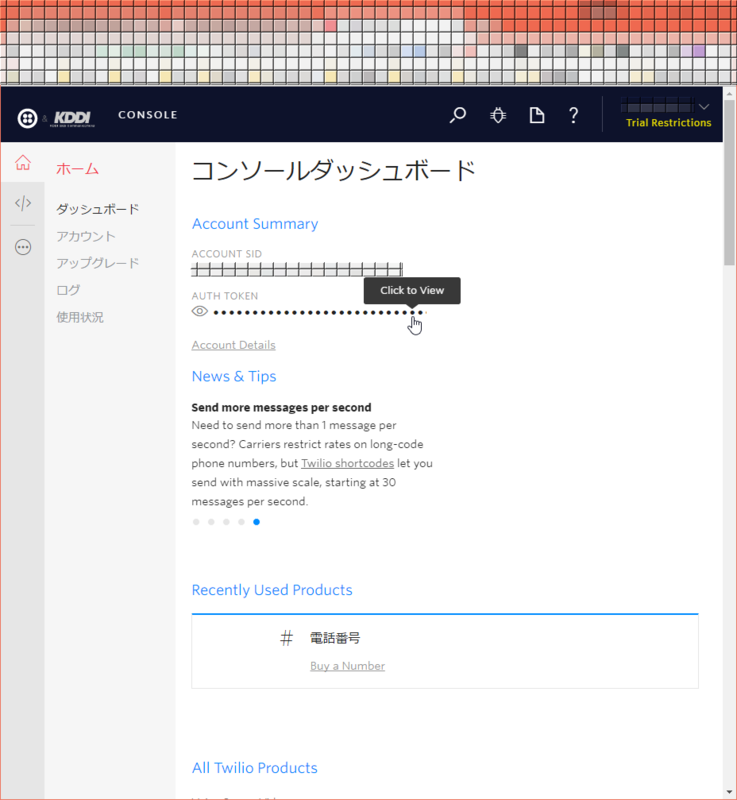737x800 pixels.
Task: Open アカウント menu item
Action: coord(86,236)
